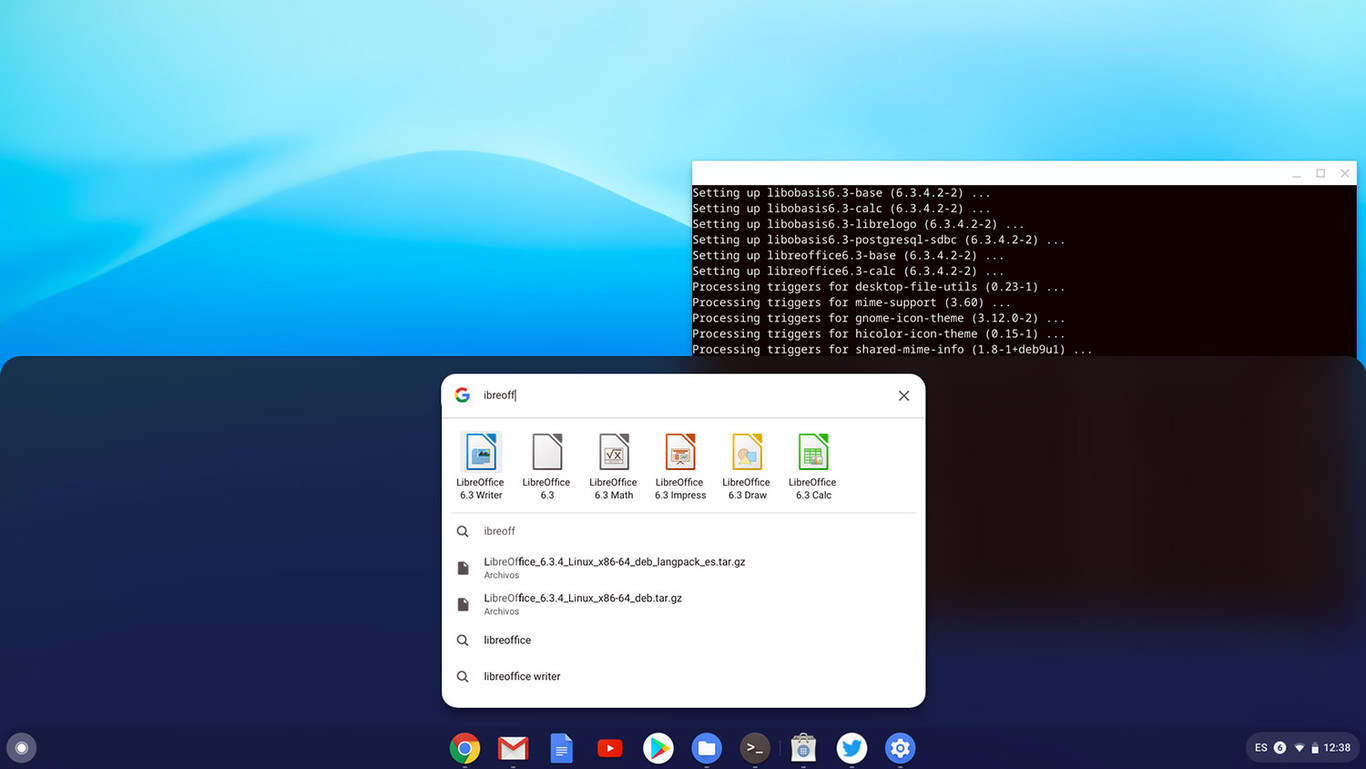Screen dimensions: 1366x769
Task: Open Twitter from the shelf
Action: [x=851, y=747]
